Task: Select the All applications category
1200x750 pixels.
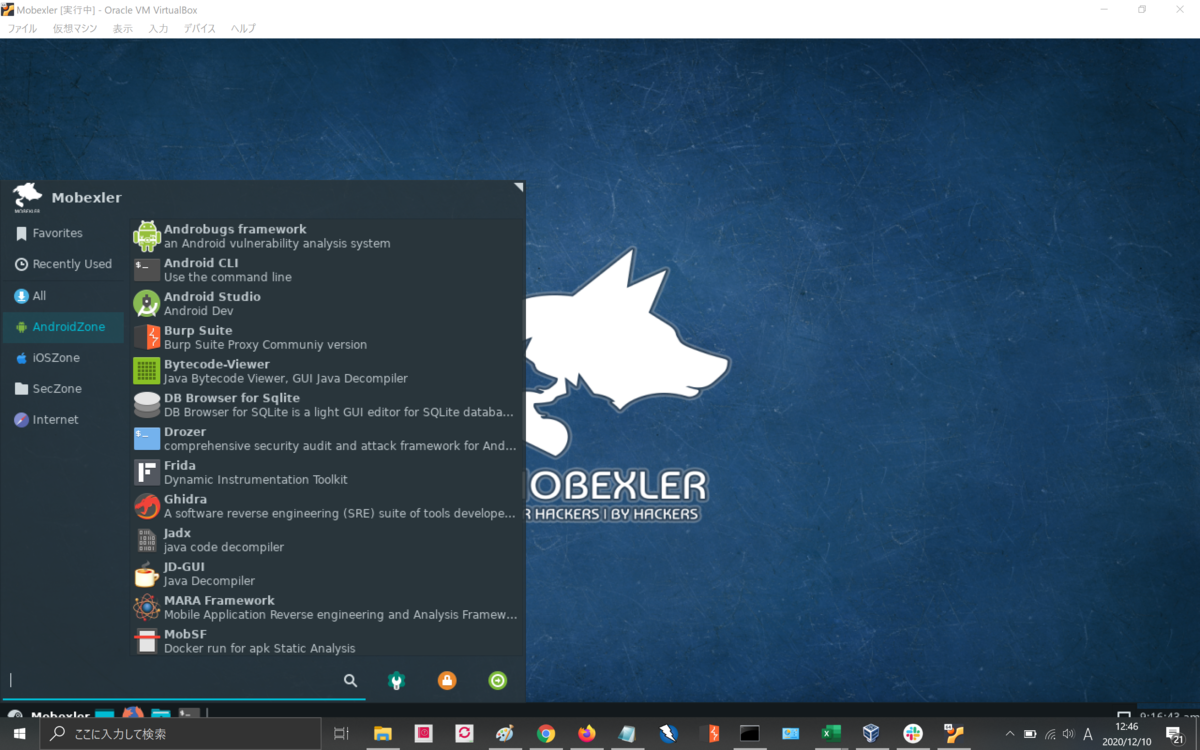Action: click(x=64, y=296)
